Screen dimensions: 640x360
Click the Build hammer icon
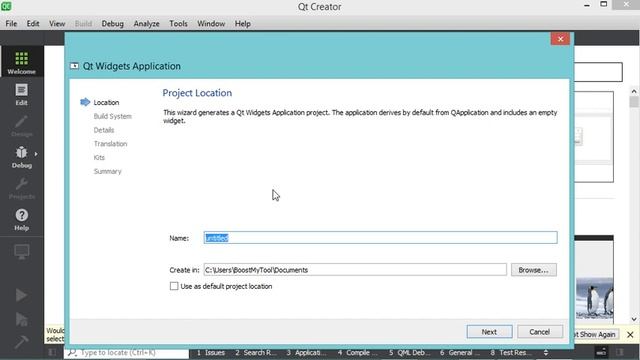click(21, 342)
